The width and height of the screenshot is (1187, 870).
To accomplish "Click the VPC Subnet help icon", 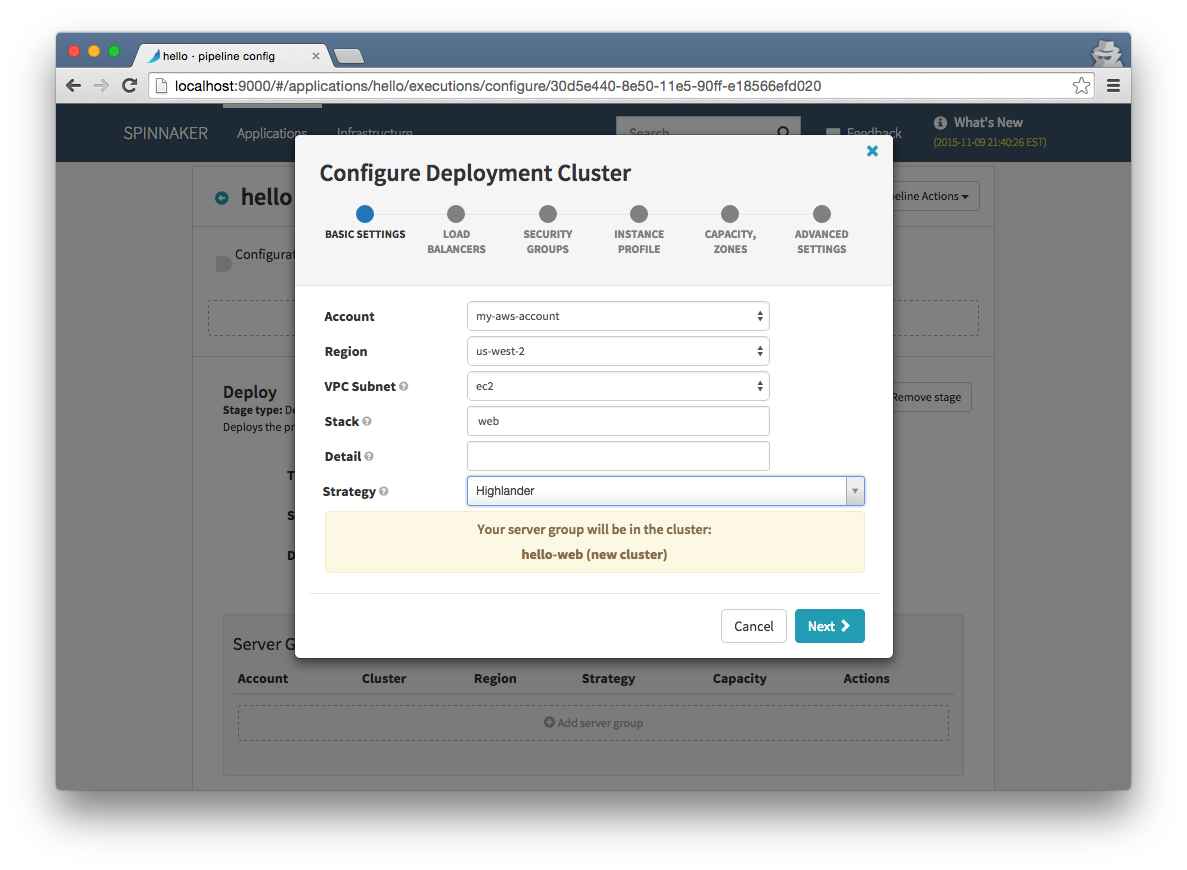I will [403, 386].
